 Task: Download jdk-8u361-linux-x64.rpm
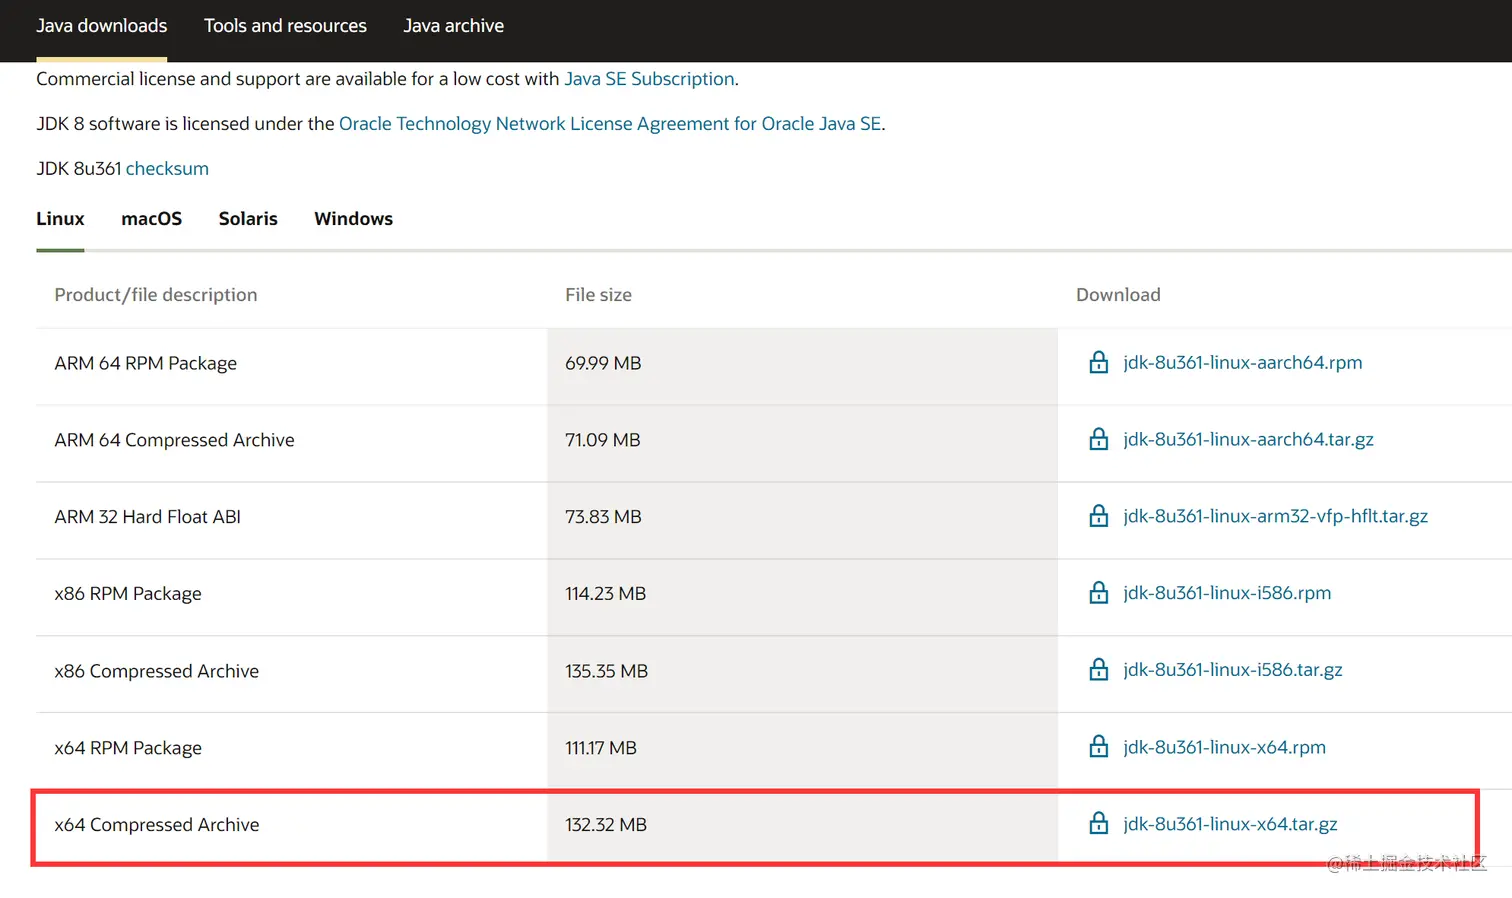point(1224,747)
